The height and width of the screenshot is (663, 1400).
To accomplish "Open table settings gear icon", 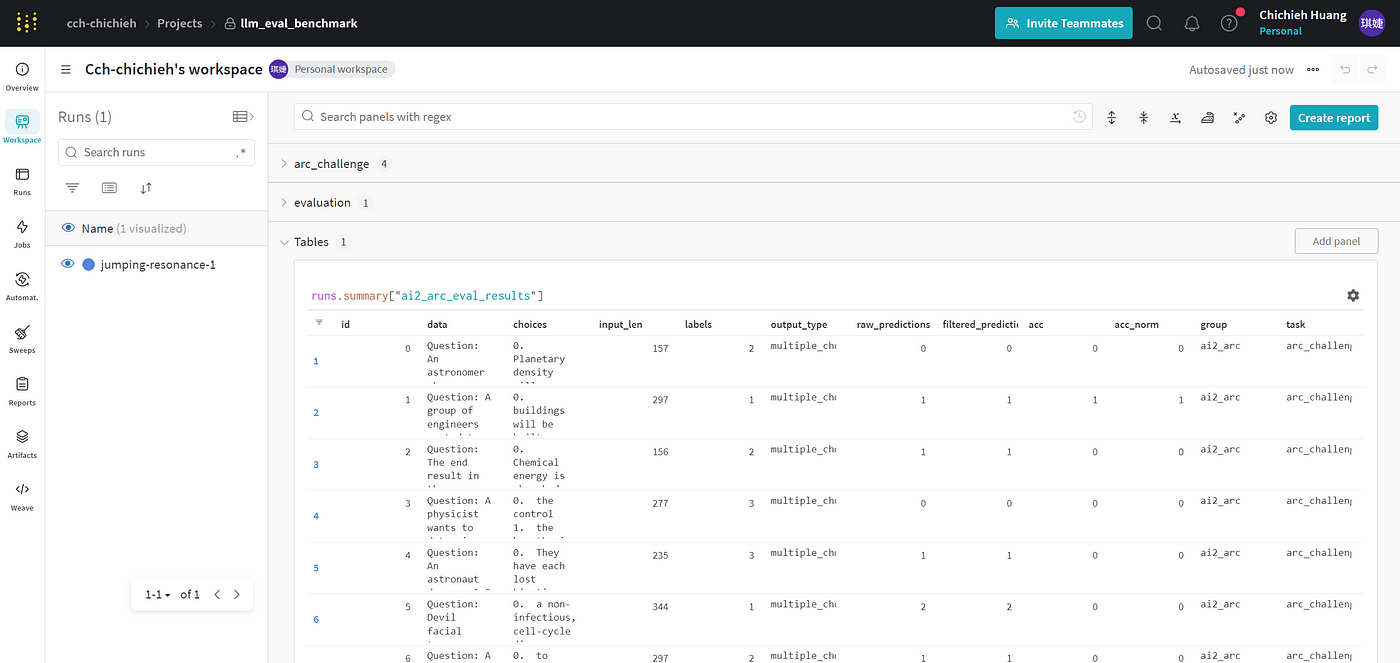I will (x=1353, y=295).
